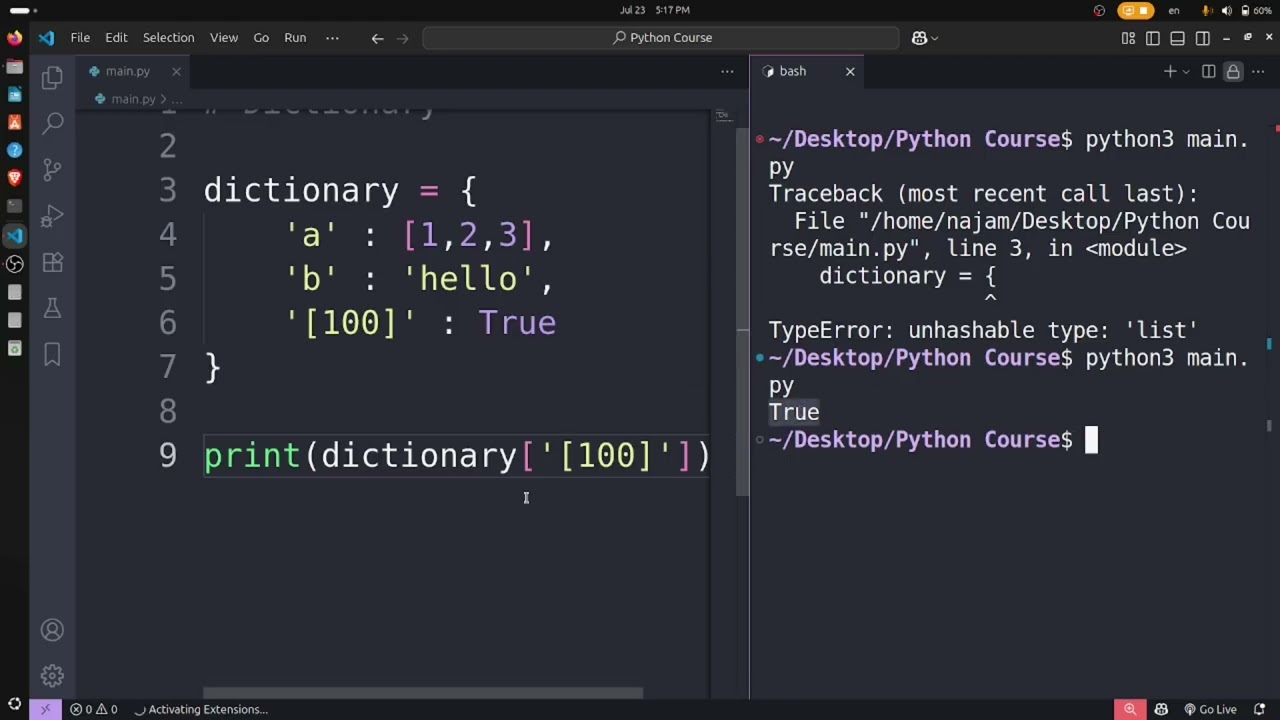Open Run and Debug view
Image resolution: width=1280 pixels, height=720 pixels.
[x=53, y=216]
